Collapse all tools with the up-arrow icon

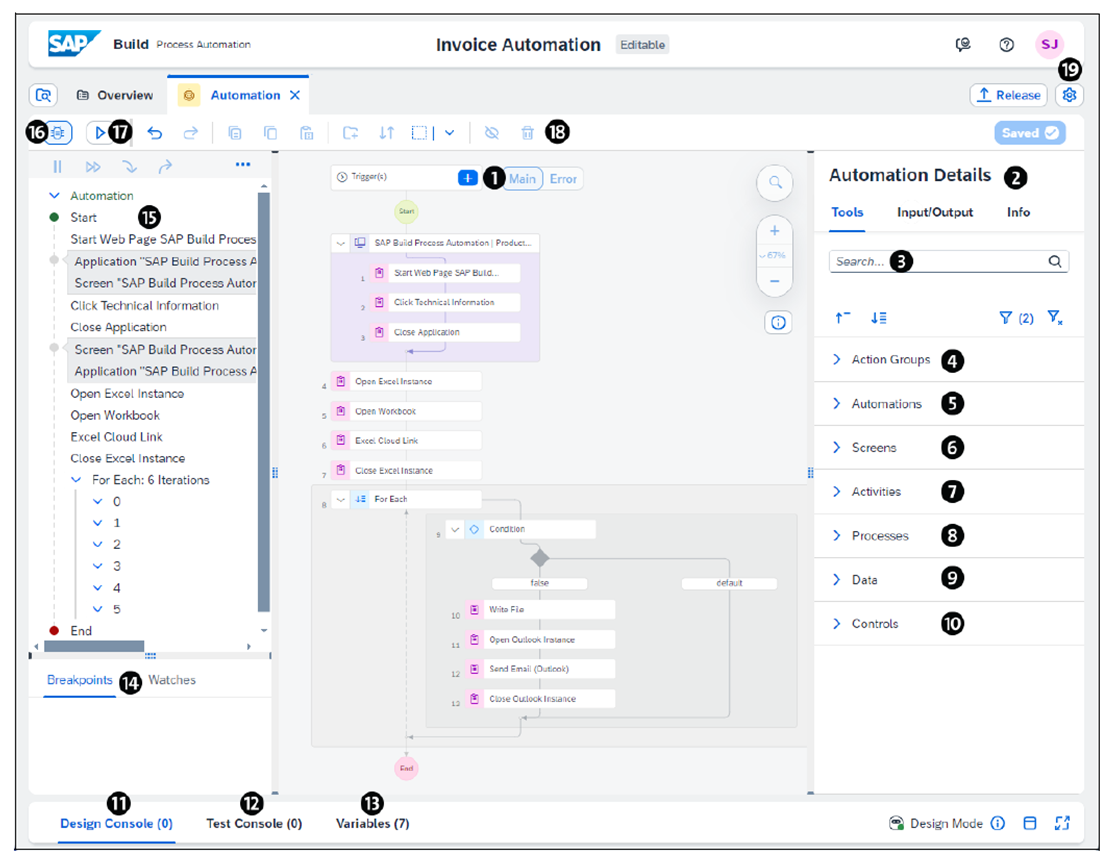coord(843,318)
